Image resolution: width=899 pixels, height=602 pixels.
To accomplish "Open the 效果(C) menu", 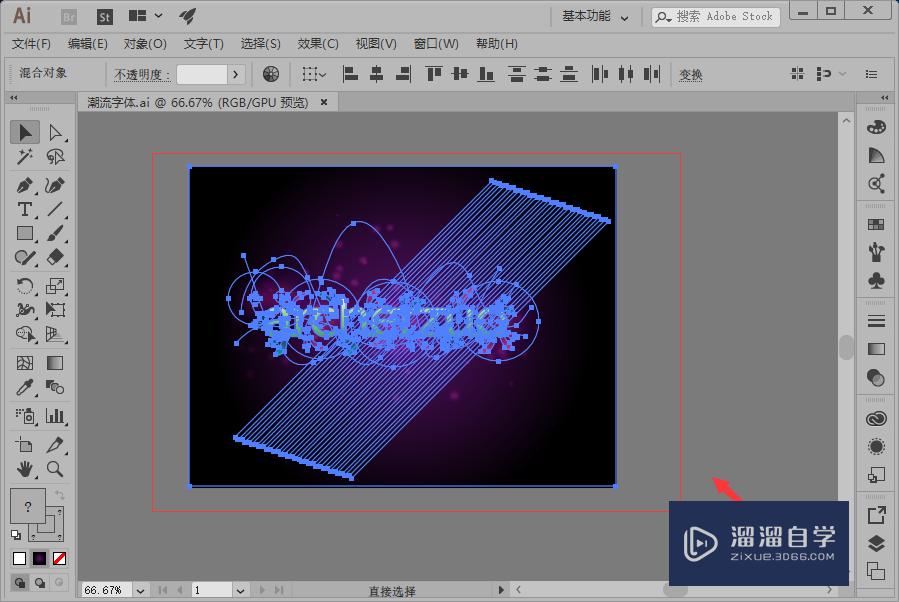I will pyautogui.click(x=318, y=44).
